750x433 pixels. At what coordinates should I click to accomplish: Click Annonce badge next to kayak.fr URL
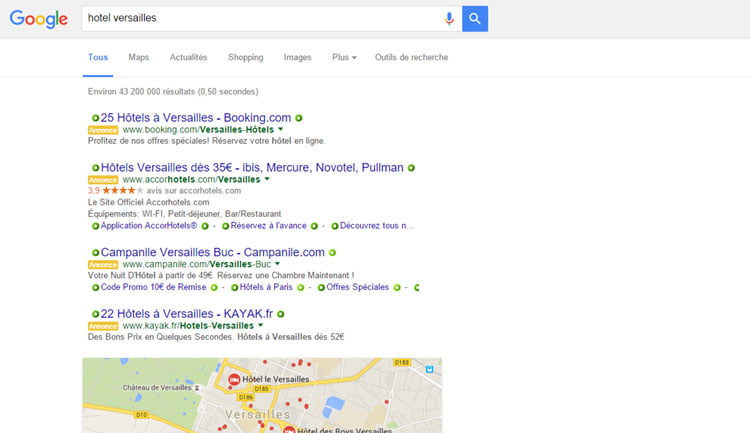[x=103, y=326]
